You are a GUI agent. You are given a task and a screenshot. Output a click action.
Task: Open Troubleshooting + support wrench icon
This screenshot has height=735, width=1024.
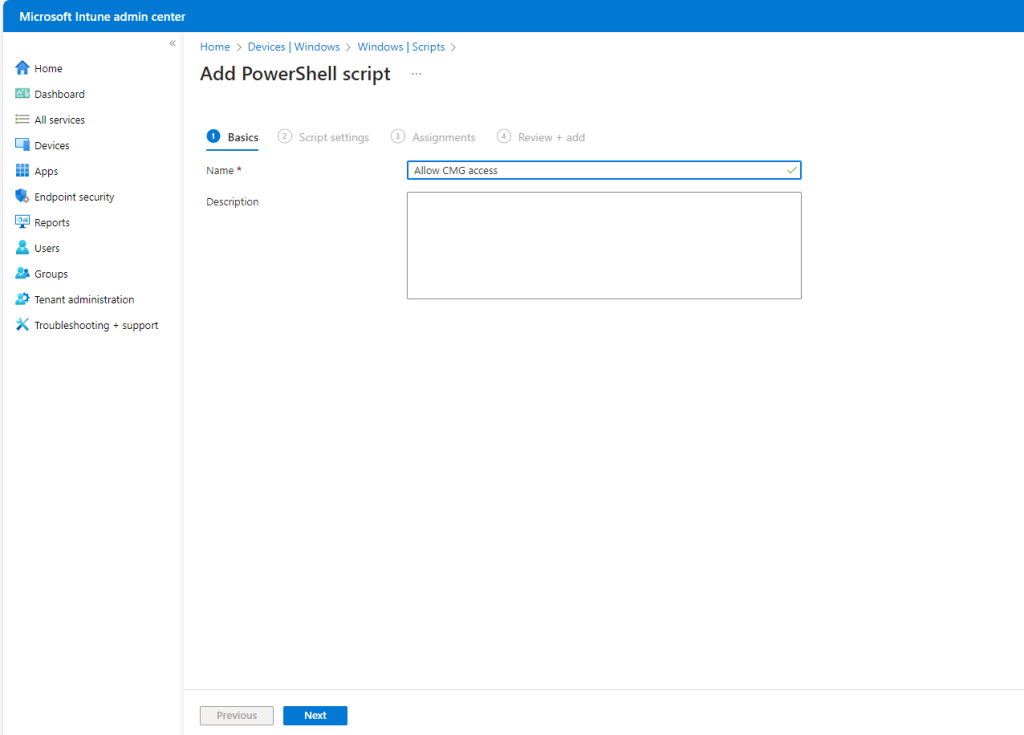(22, 325)
